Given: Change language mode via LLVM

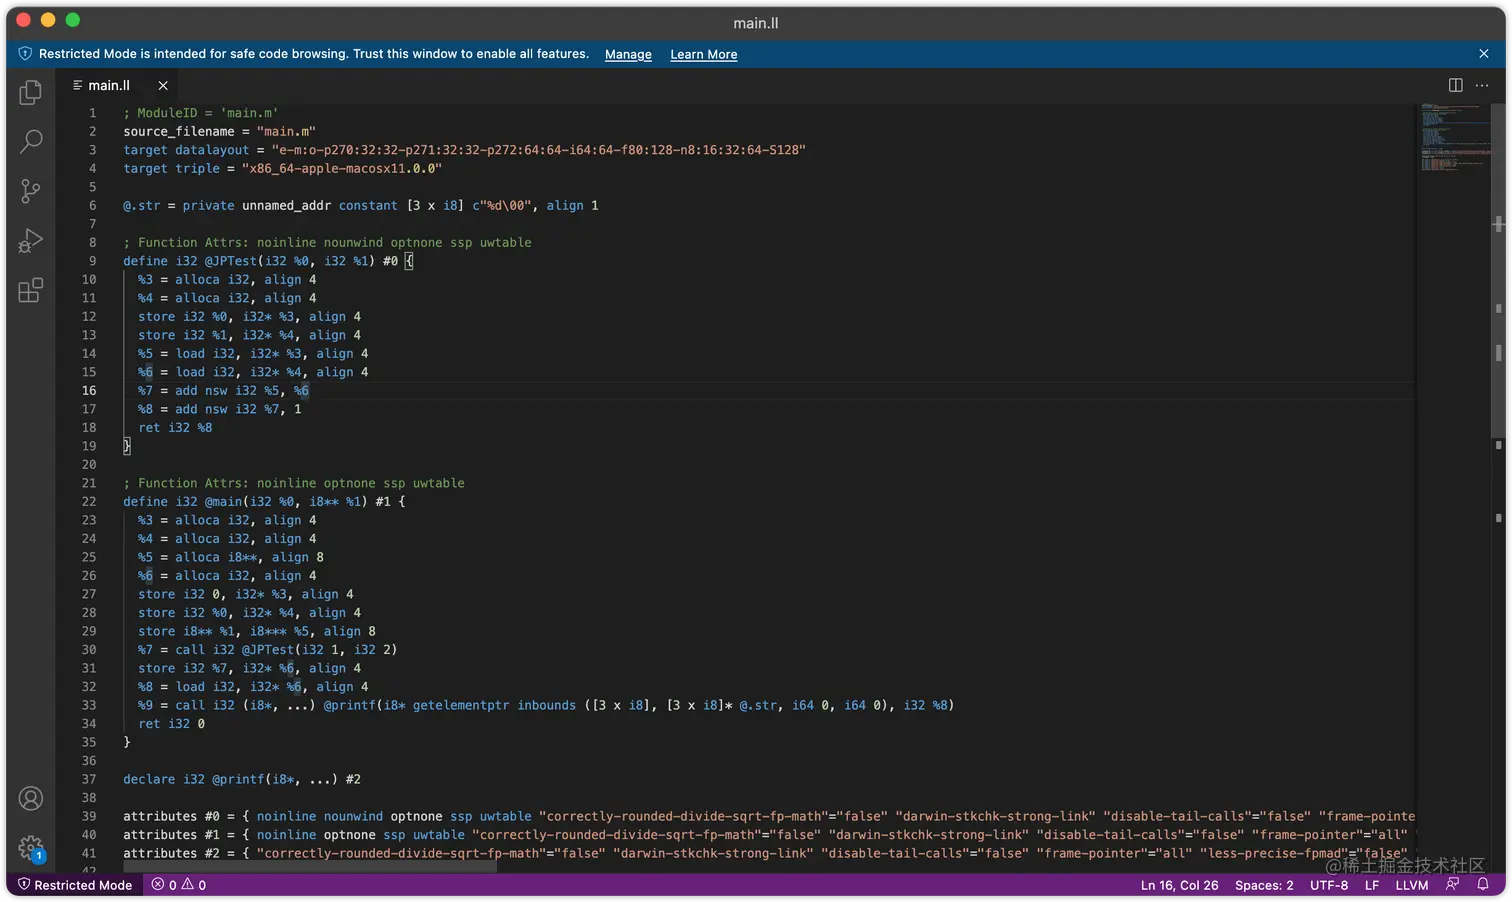Looking at the screenshot, I should tap(1412, 885).
